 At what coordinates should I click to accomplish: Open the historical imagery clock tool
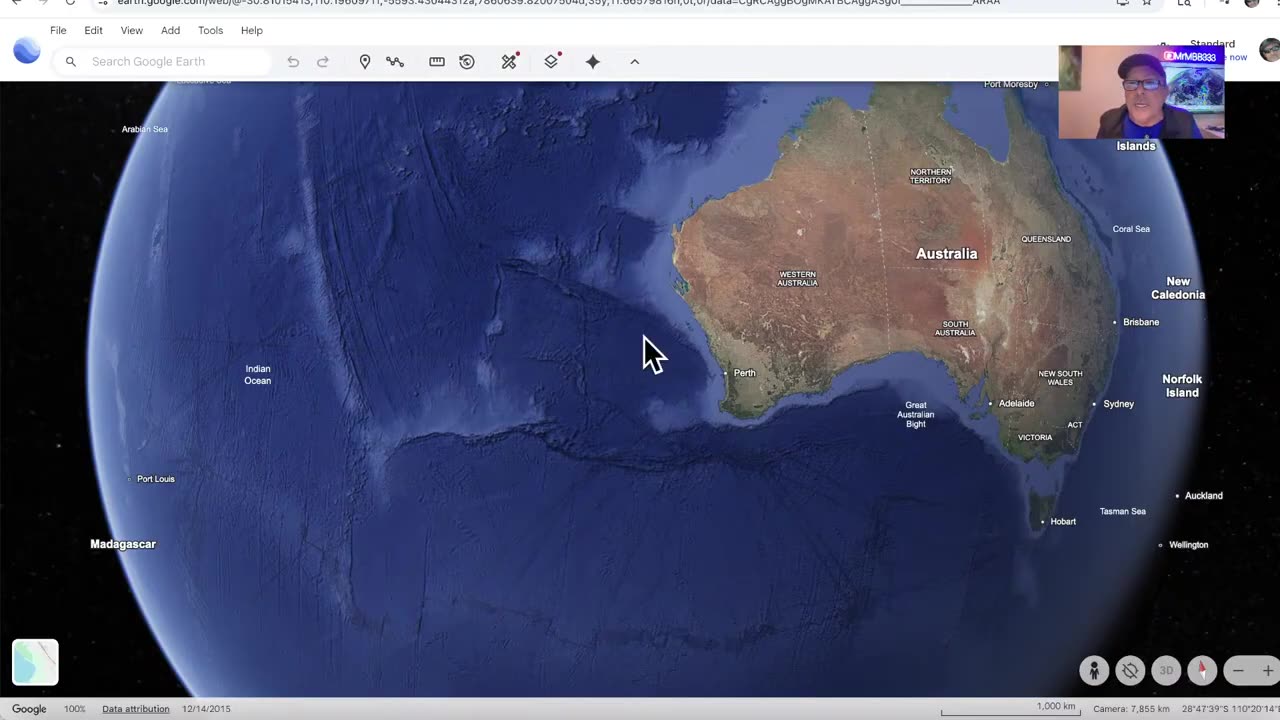pos(467,62)
